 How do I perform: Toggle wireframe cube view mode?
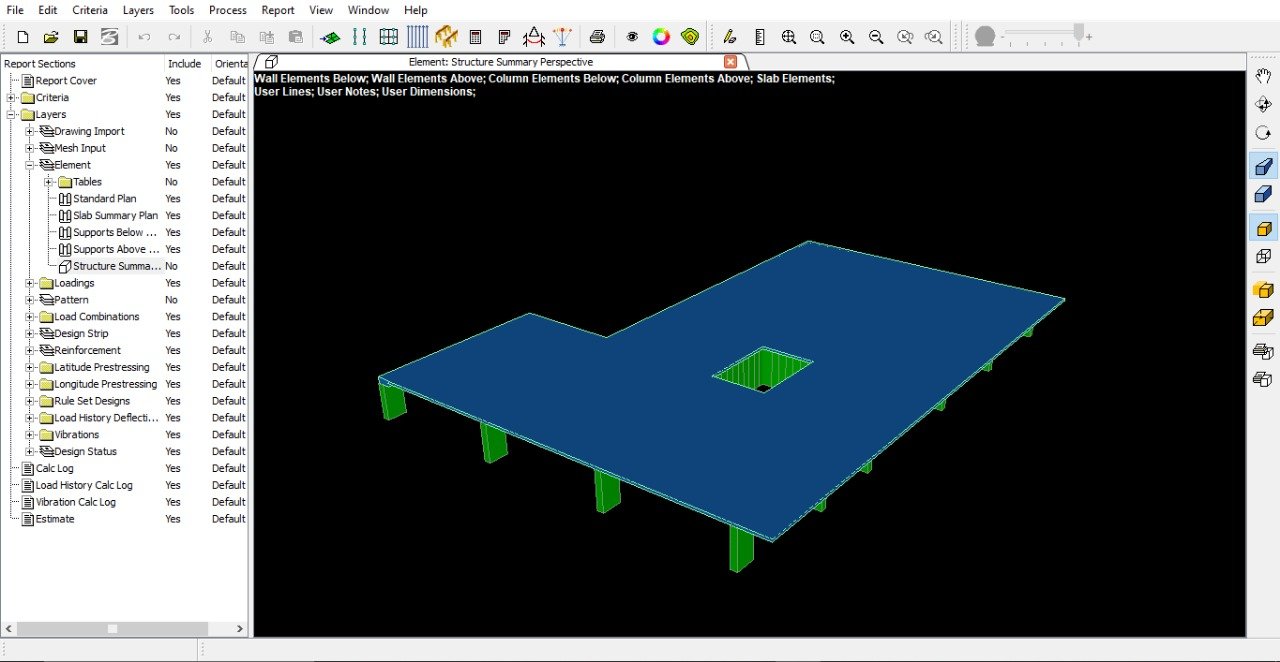tap(1263, 256)
